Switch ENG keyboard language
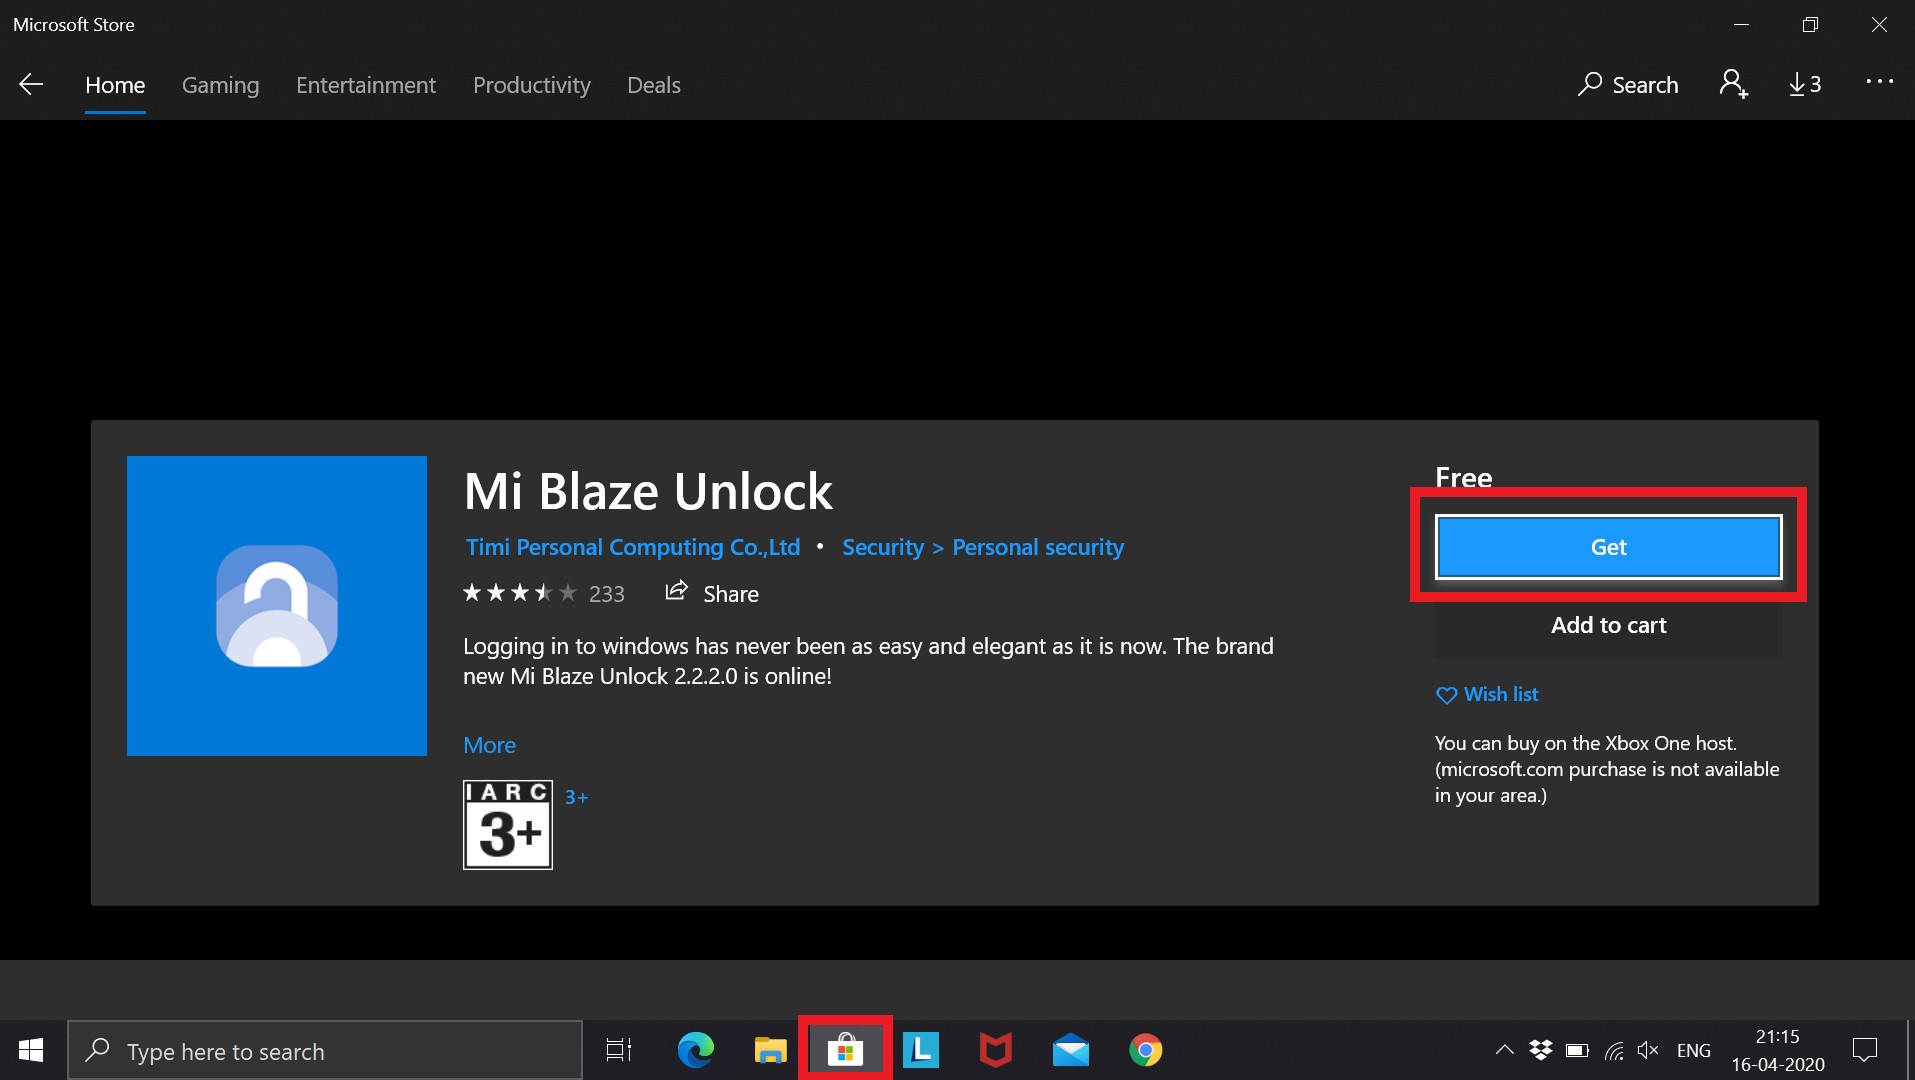This screenshot has height=1080, width=1915. tap(1694, 1050)
